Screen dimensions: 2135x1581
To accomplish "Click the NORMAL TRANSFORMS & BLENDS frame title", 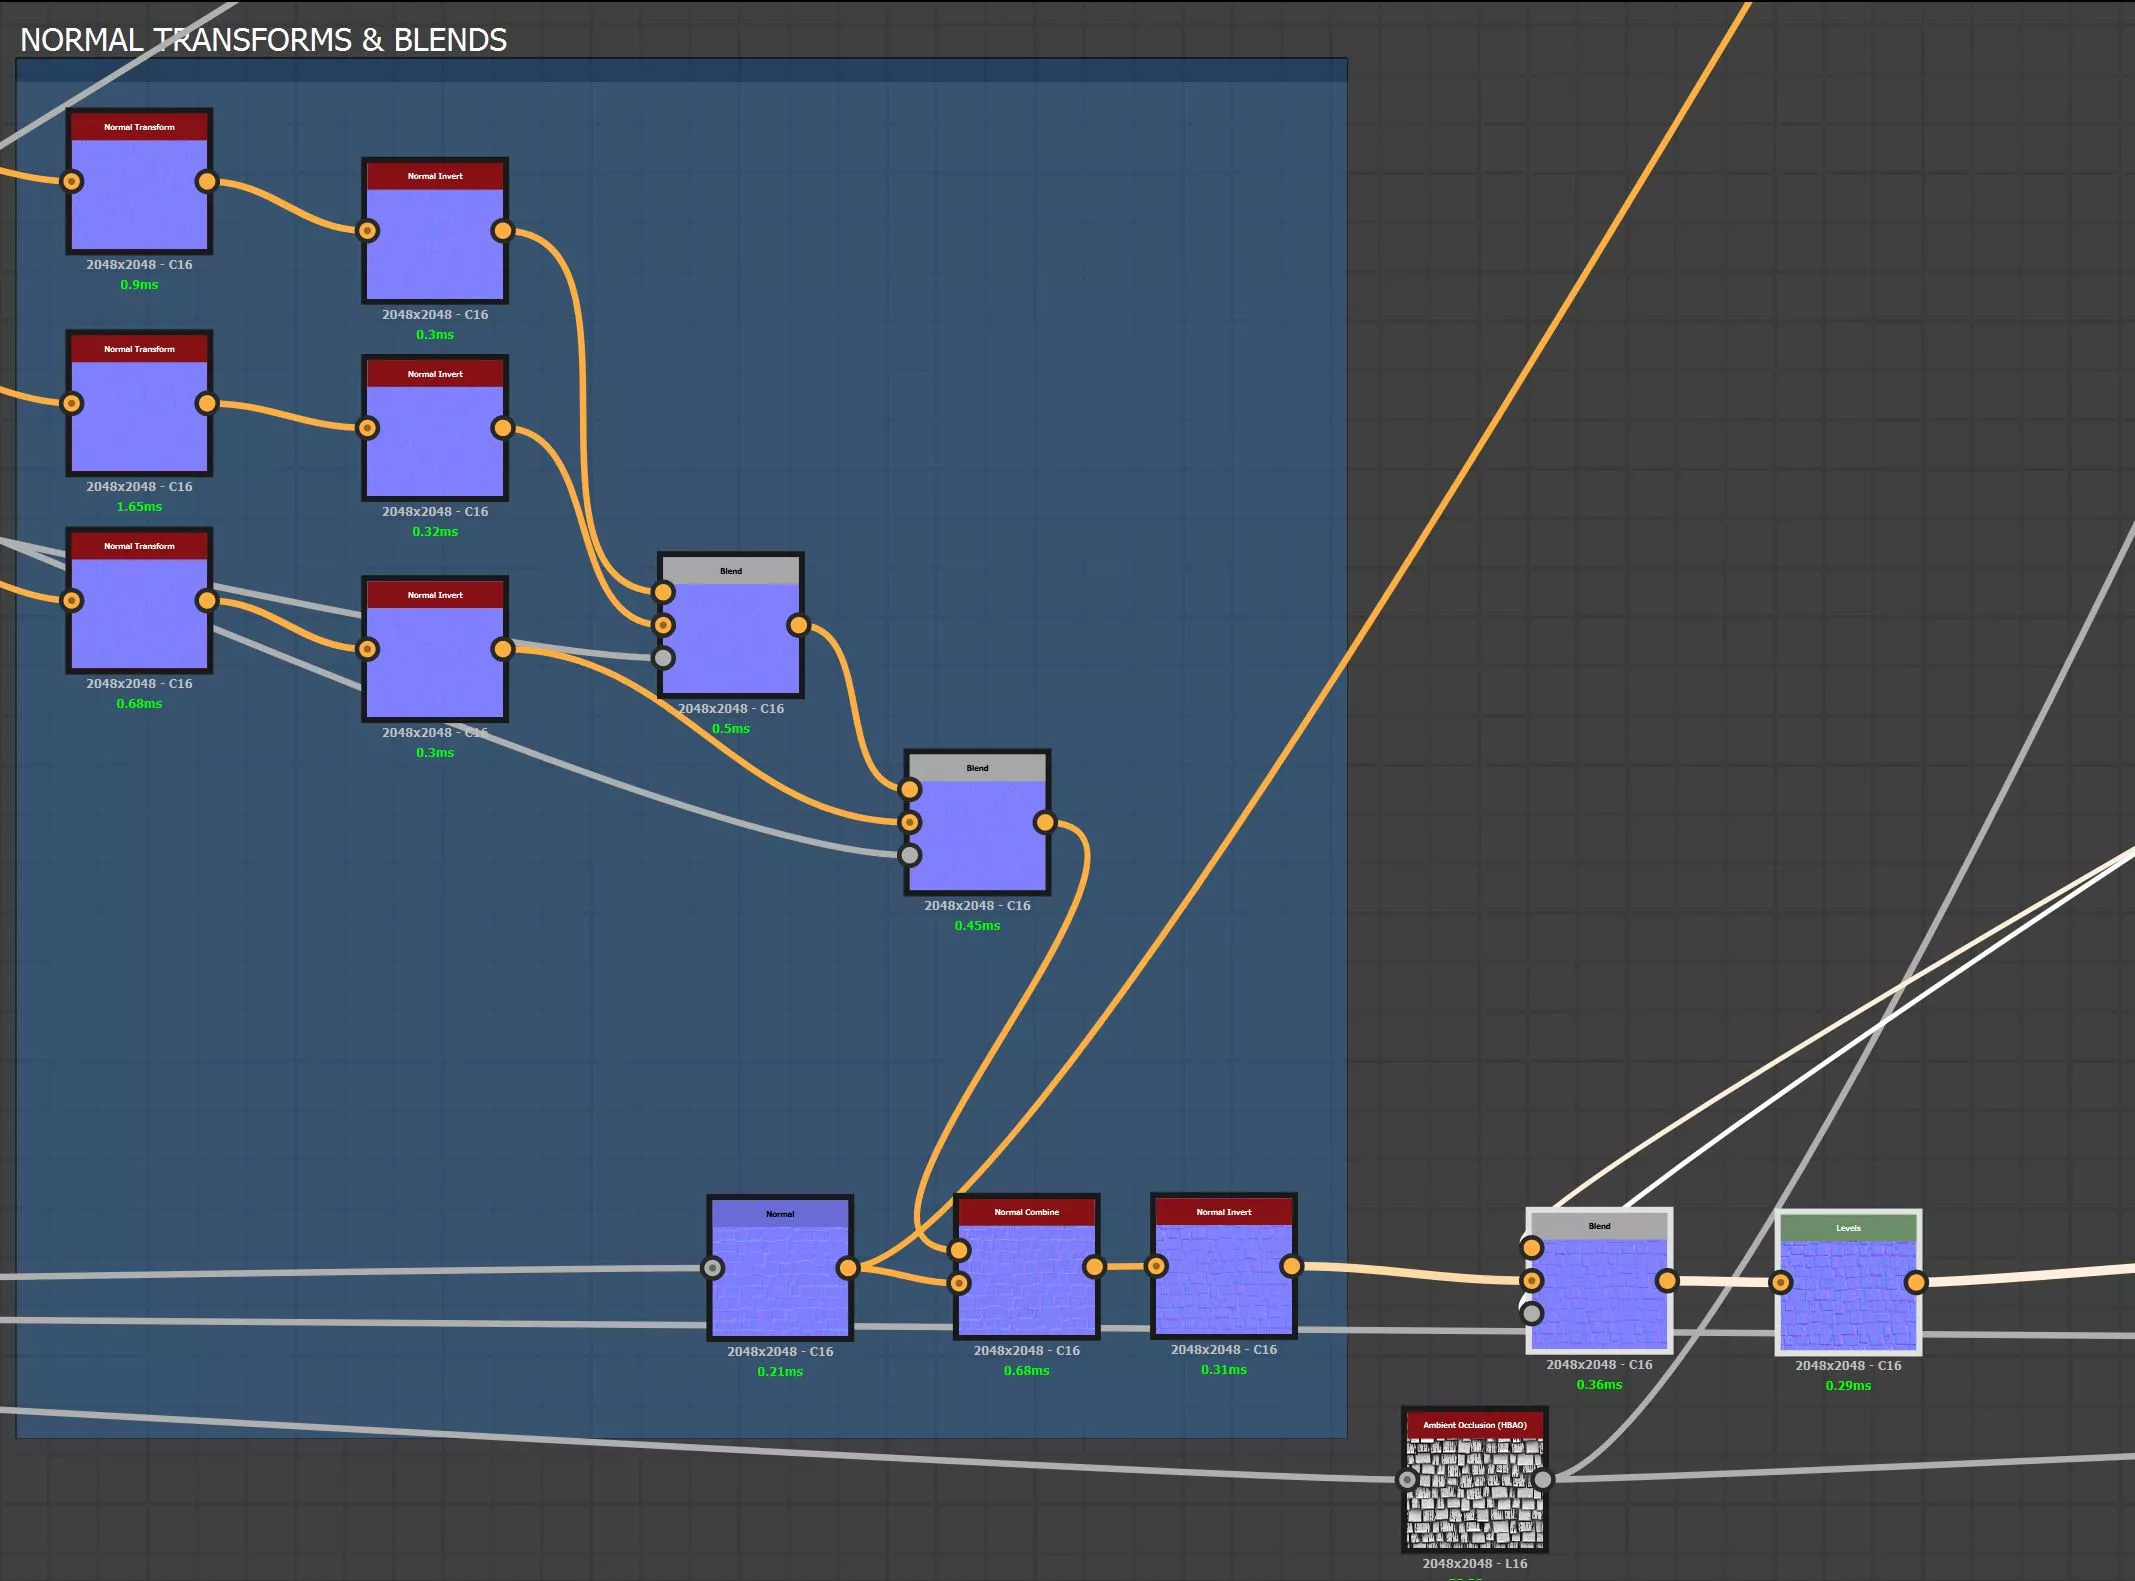I will pos(263,40).
